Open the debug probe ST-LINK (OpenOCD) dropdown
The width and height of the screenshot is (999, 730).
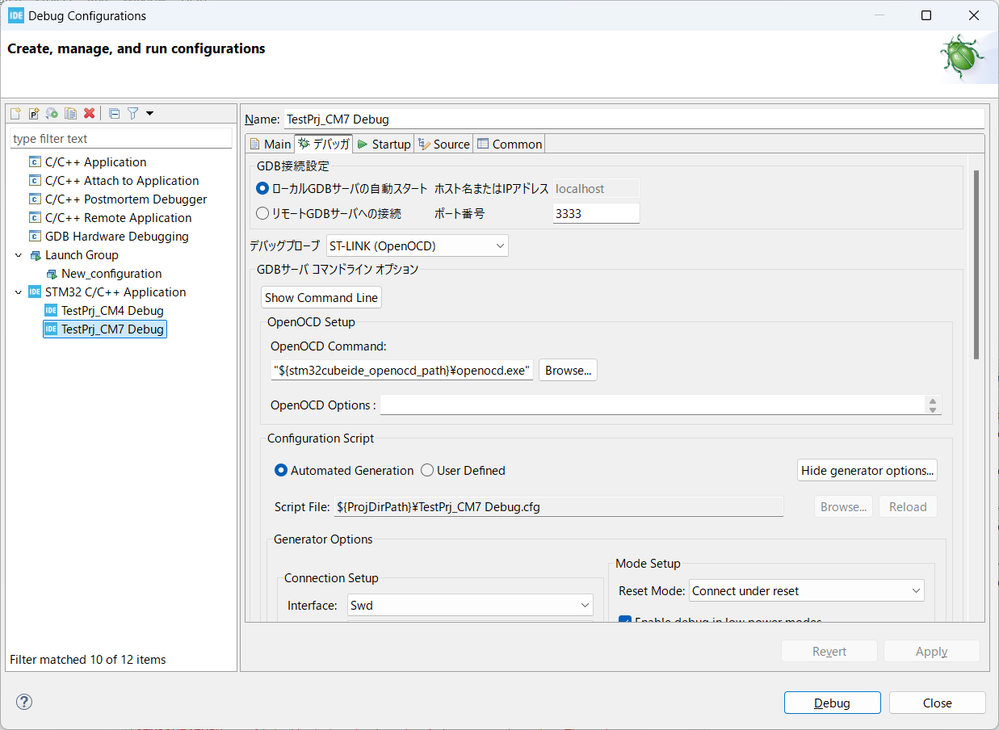(417, 245)
